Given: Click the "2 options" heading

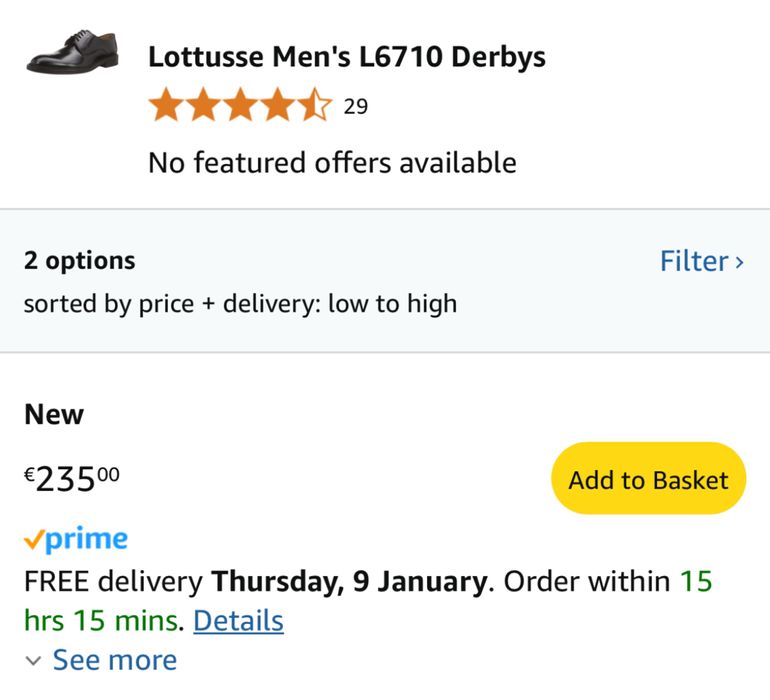Looking at the screenshot, I should (x=80, y=260).
